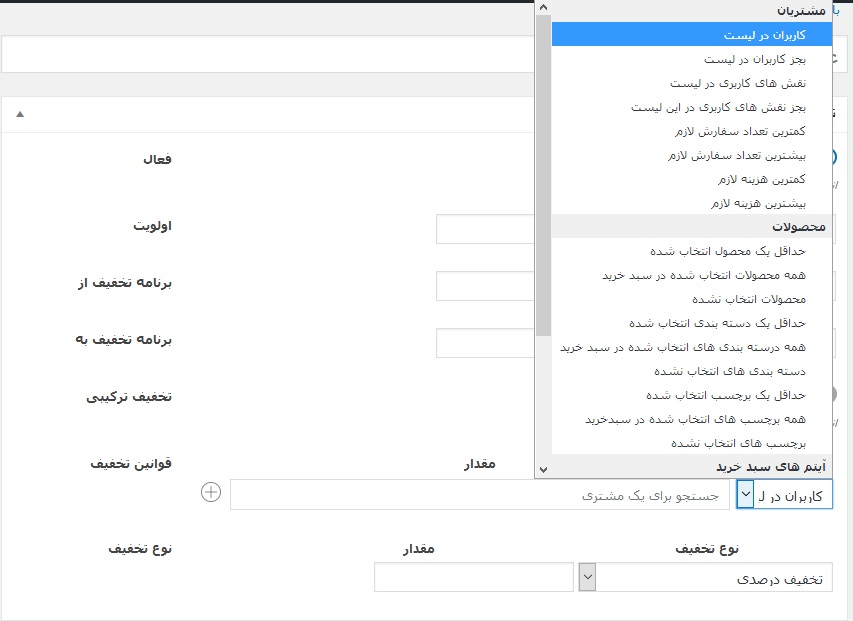Click the dropdown list scroll down arrow

pos(543,469)
